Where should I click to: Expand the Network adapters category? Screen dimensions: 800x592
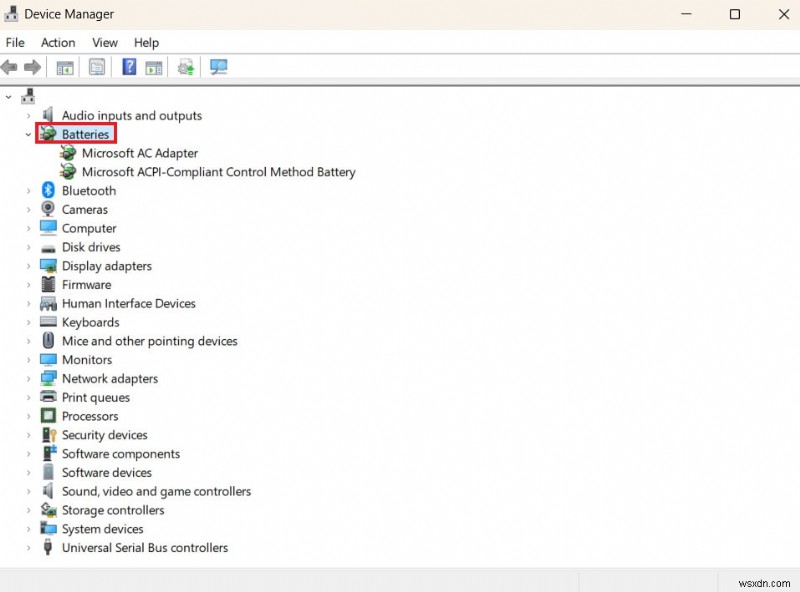(x=28, y=379)
